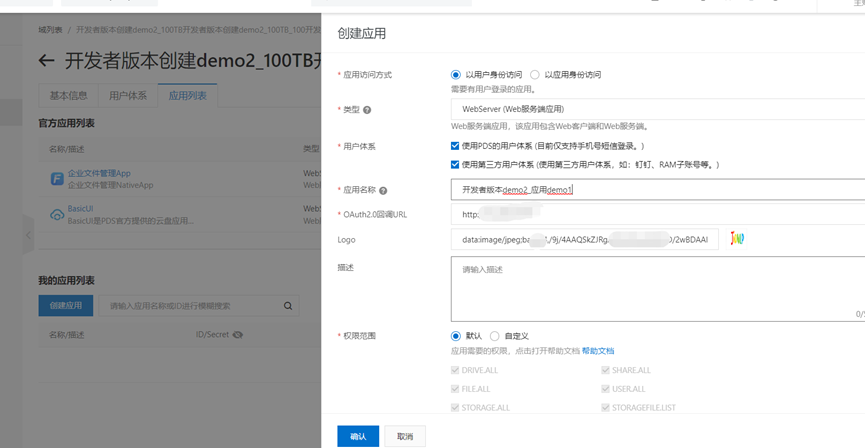Select 以应用身份访问 radio option
Image resolution: width=865 pixels, height=448 pixels.
tap(535, 74)
